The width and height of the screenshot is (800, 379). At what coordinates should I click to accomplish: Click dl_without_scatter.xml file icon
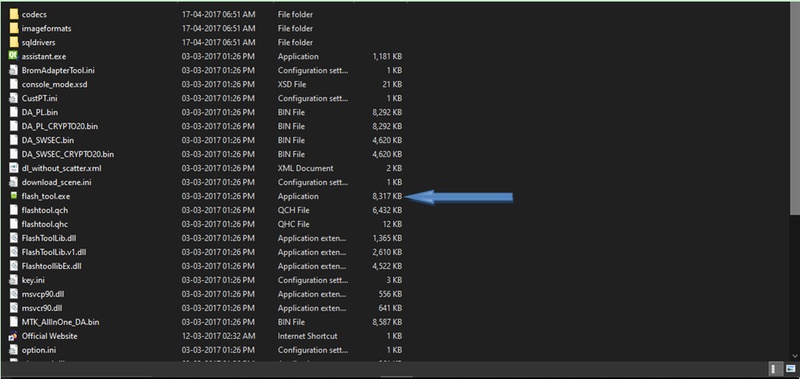14,168
